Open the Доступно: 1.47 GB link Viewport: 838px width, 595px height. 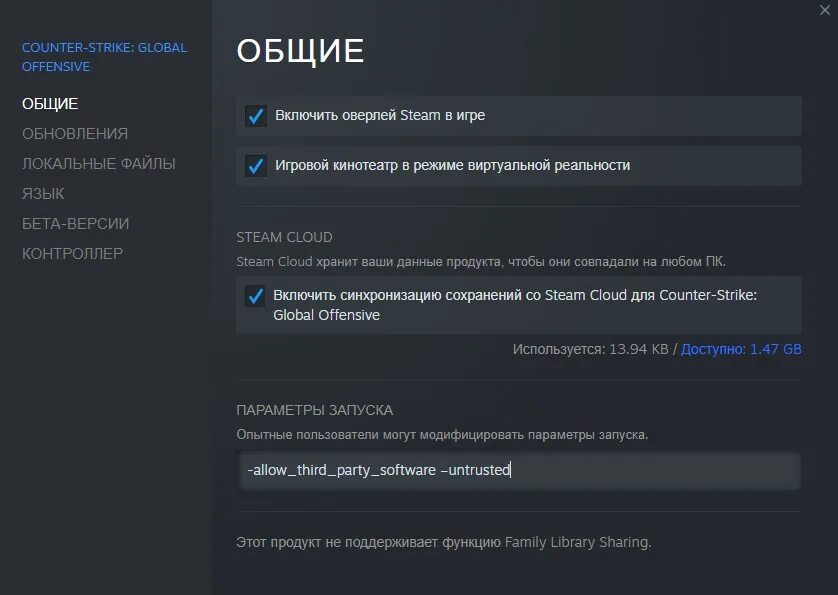741,349
